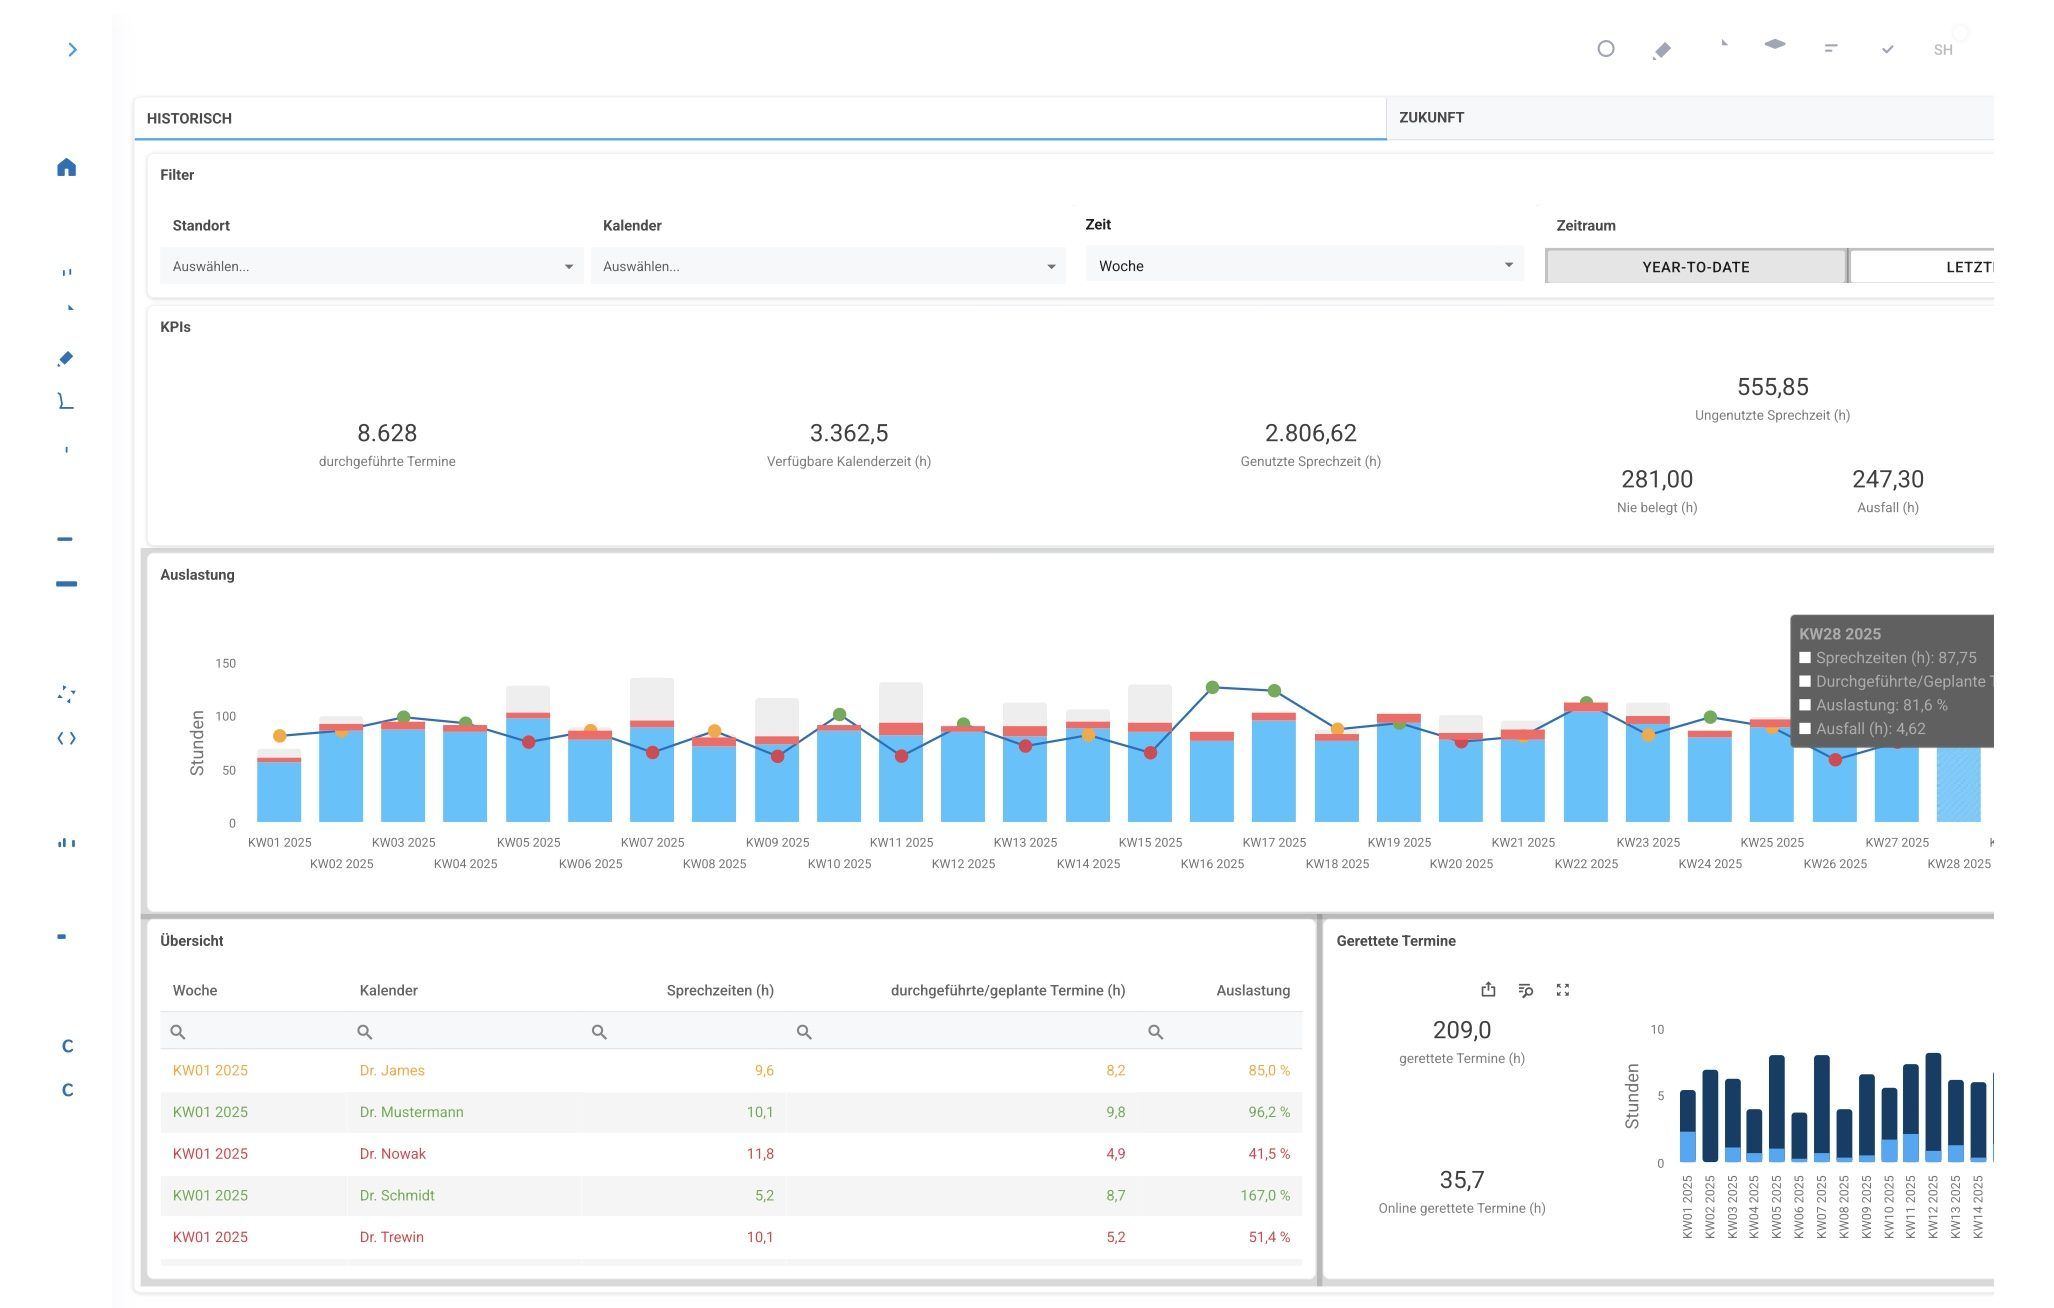Open the Zeit dropdown showing Woche
Viewport: 2054px width, 1308px height.
point(1304,265)
